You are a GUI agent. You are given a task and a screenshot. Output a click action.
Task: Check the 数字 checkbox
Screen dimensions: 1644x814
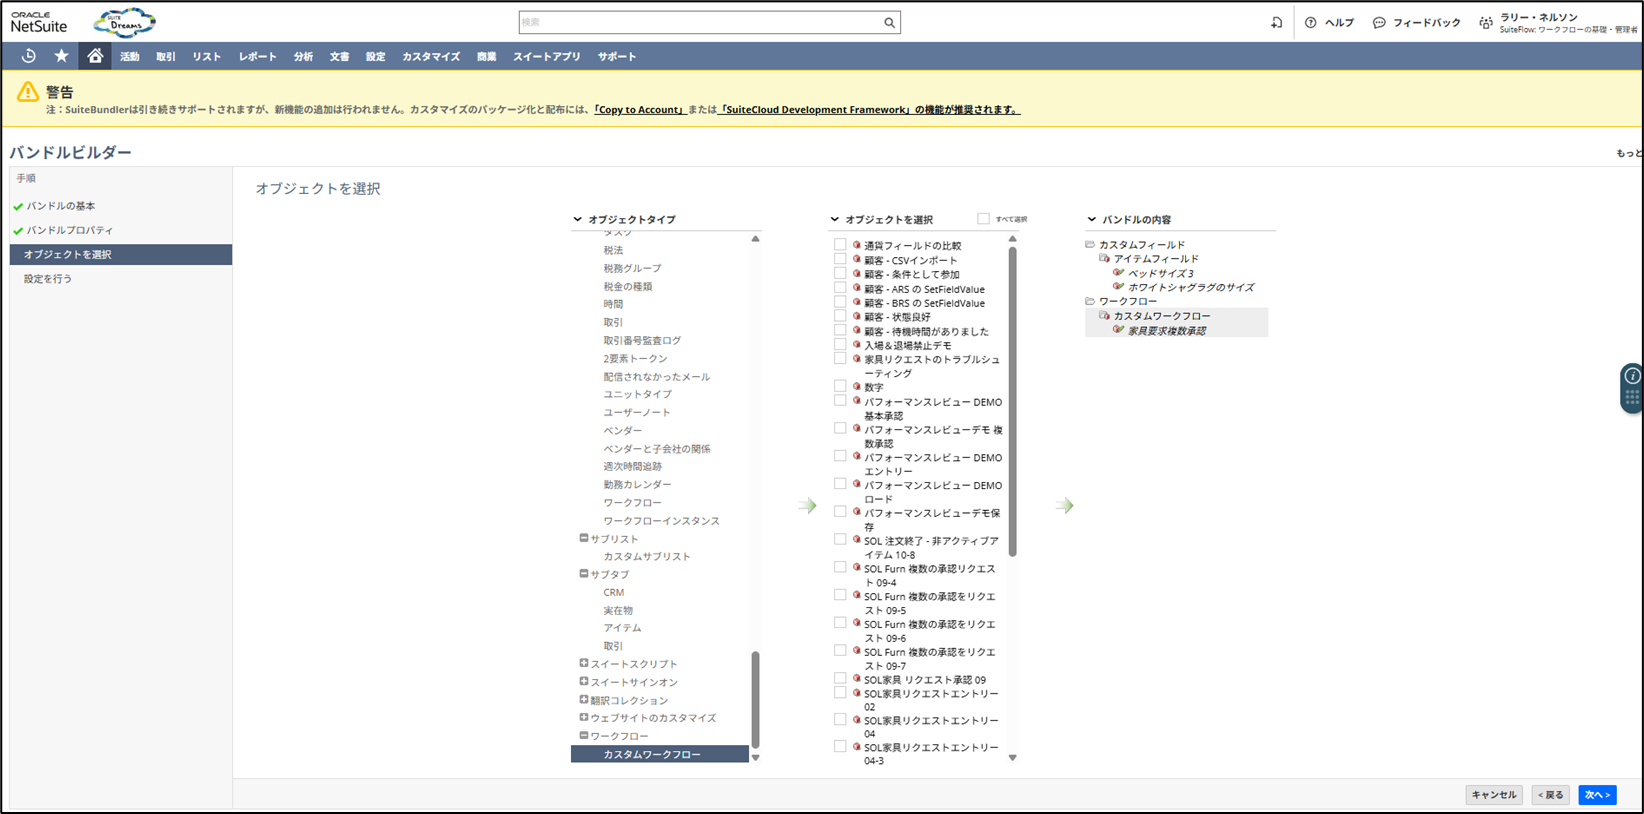tap(840, 386)
